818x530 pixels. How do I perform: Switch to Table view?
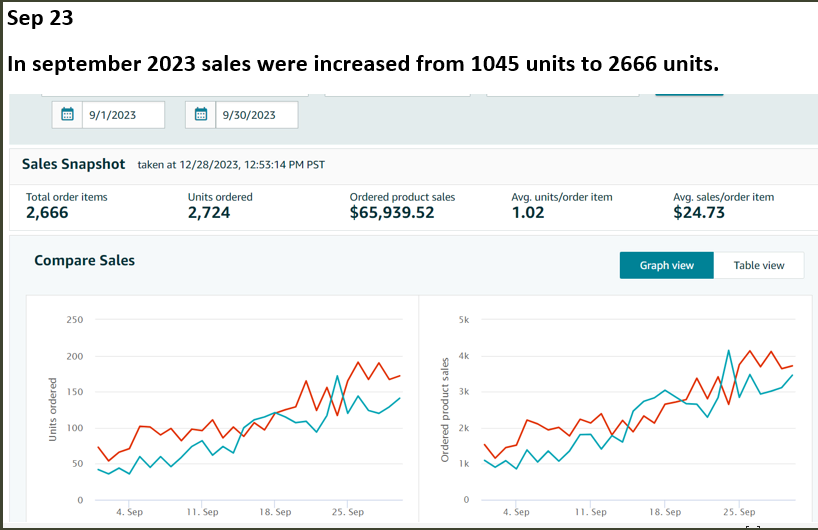[759, 265]
